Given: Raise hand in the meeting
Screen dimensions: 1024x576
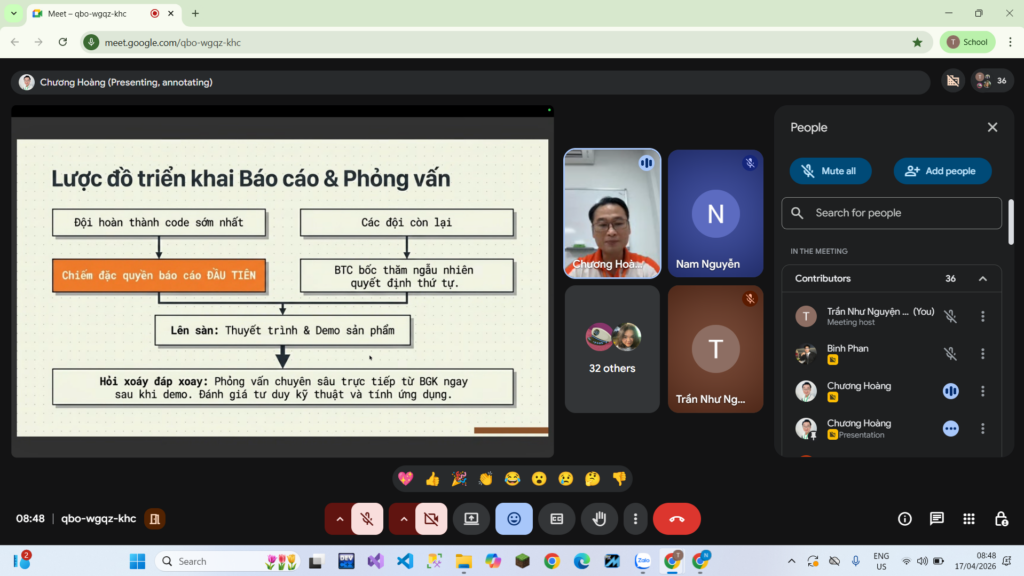Looking at the screenshot, I should [x=599, y=519].
